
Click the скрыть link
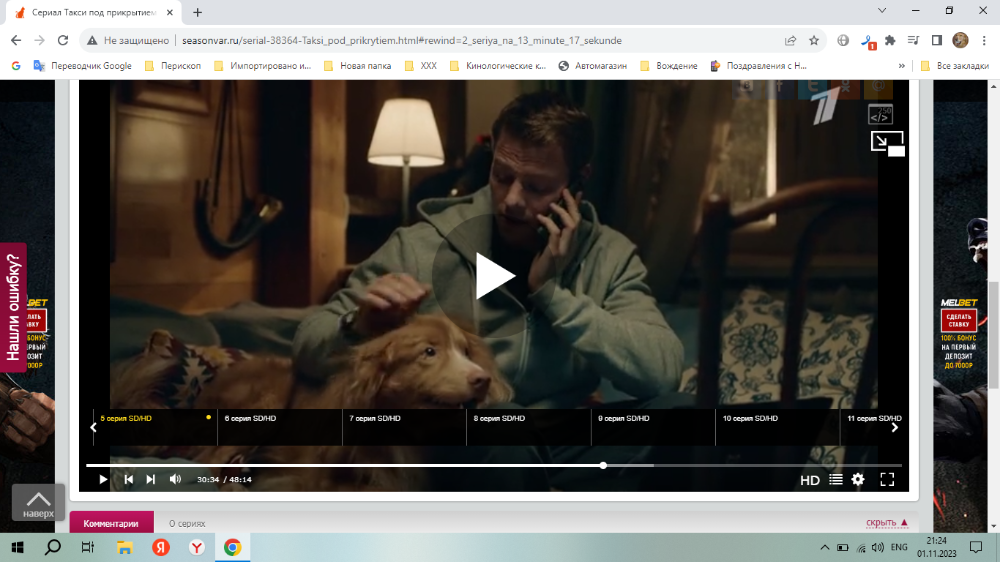[886, 523]
